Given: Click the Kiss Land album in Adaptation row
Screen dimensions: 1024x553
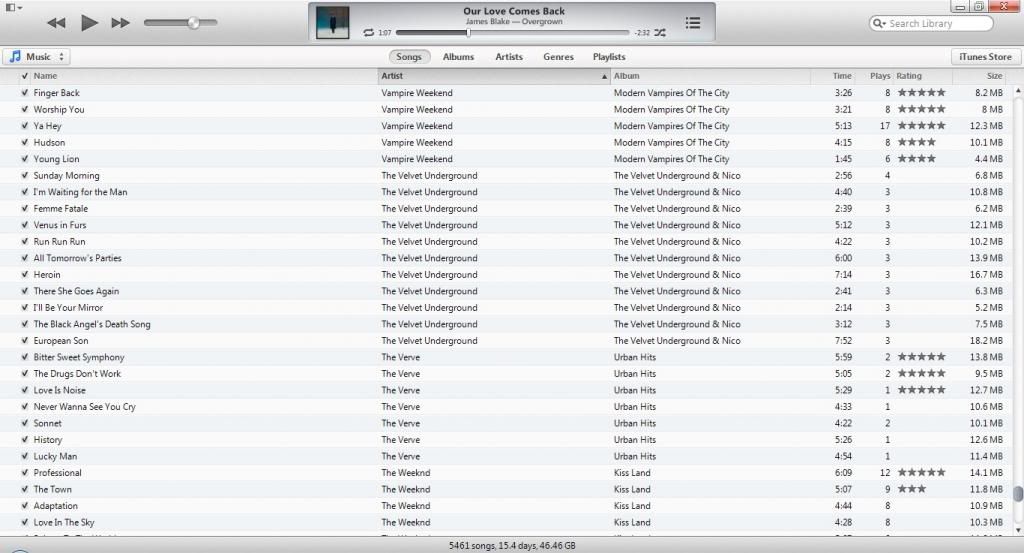Looking at the screenshot, I should 632,506.
